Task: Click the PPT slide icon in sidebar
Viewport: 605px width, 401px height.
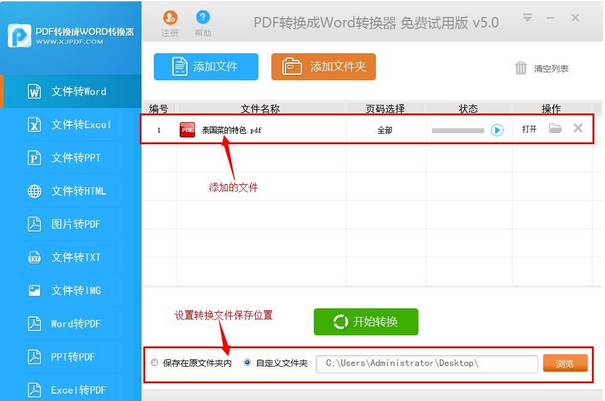Action: coord(34,158)
